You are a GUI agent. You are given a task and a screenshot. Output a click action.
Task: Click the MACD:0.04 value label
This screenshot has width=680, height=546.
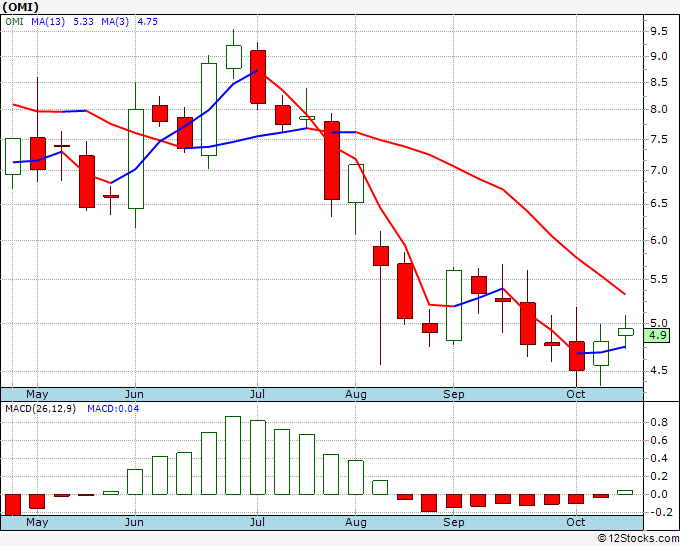[113, 409]
